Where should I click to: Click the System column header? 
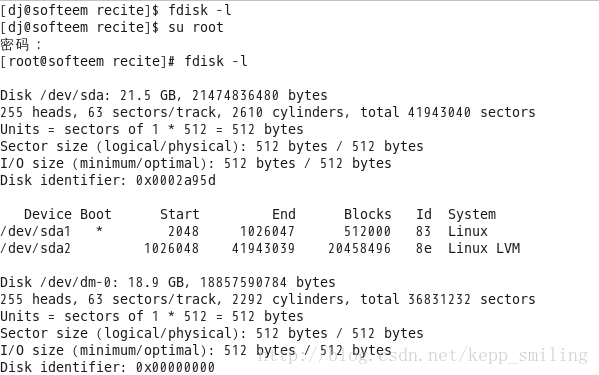pos(472,215)
